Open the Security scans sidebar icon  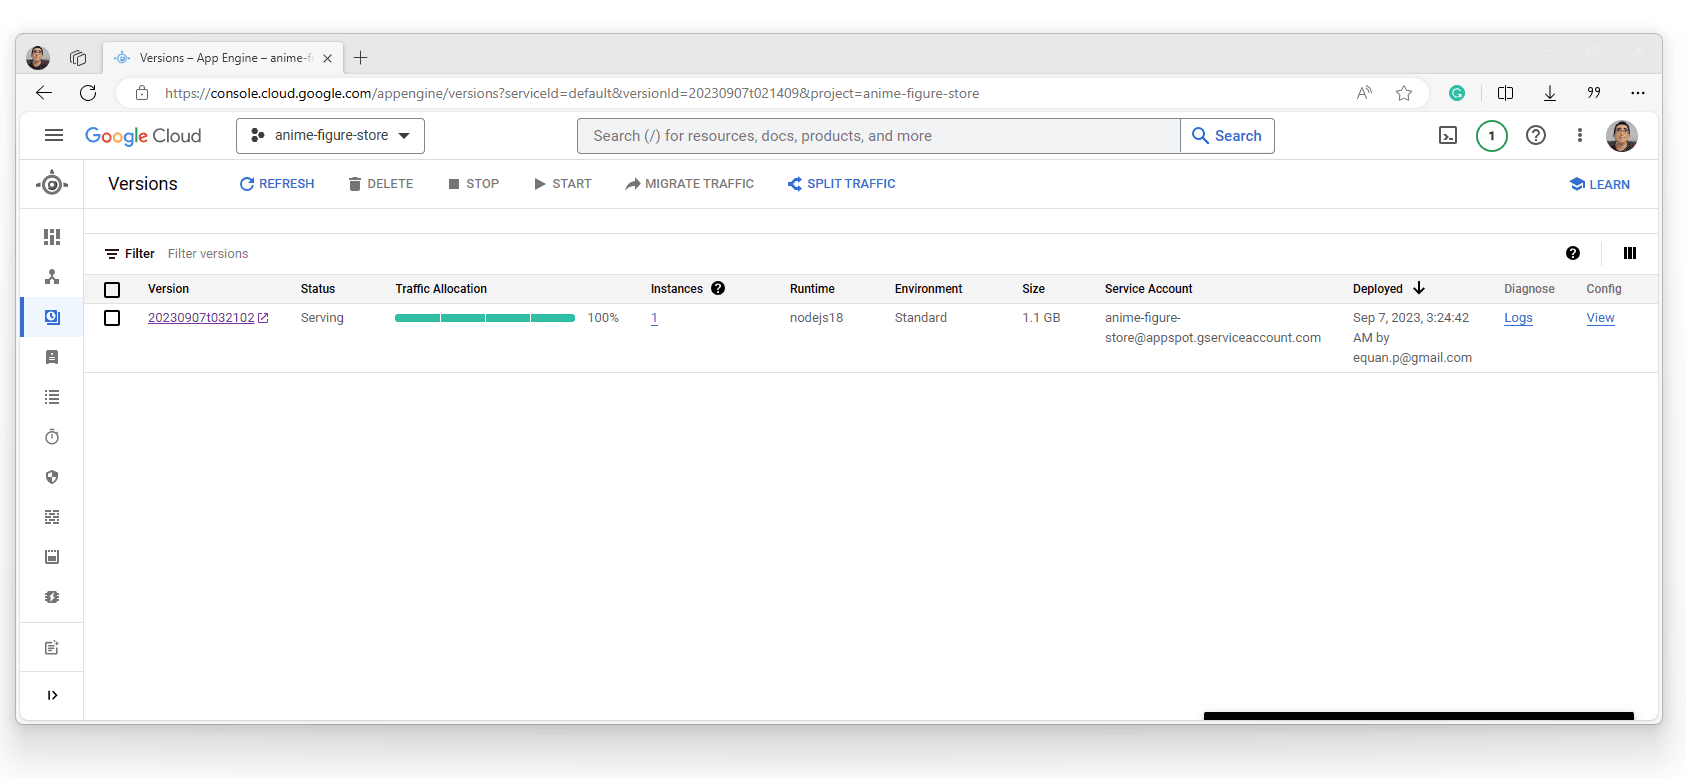52,477
